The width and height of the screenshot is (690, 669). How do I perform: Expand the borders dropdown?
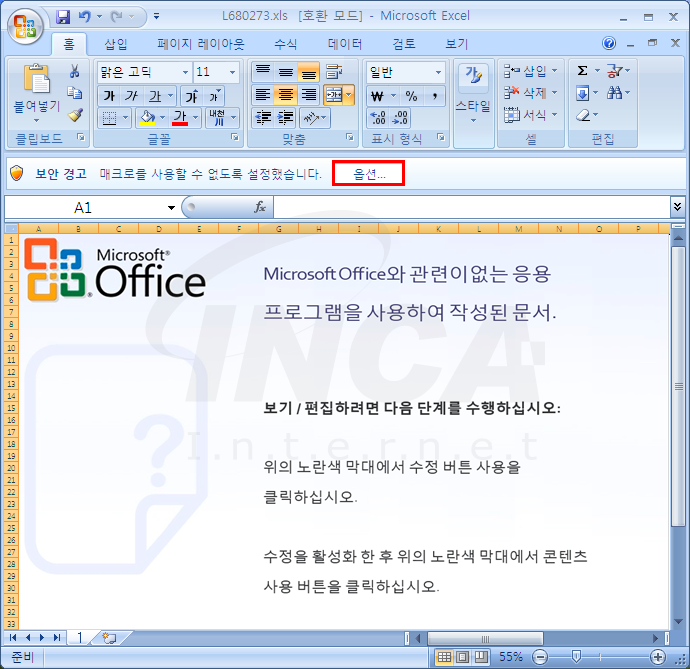125,118
